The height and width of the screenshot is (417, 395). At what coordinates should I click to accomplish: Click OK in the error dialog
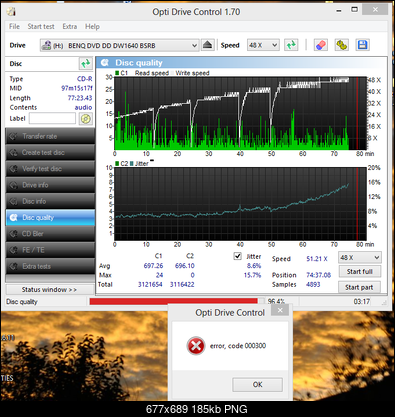pyautogui.click(x=257, y=385)
